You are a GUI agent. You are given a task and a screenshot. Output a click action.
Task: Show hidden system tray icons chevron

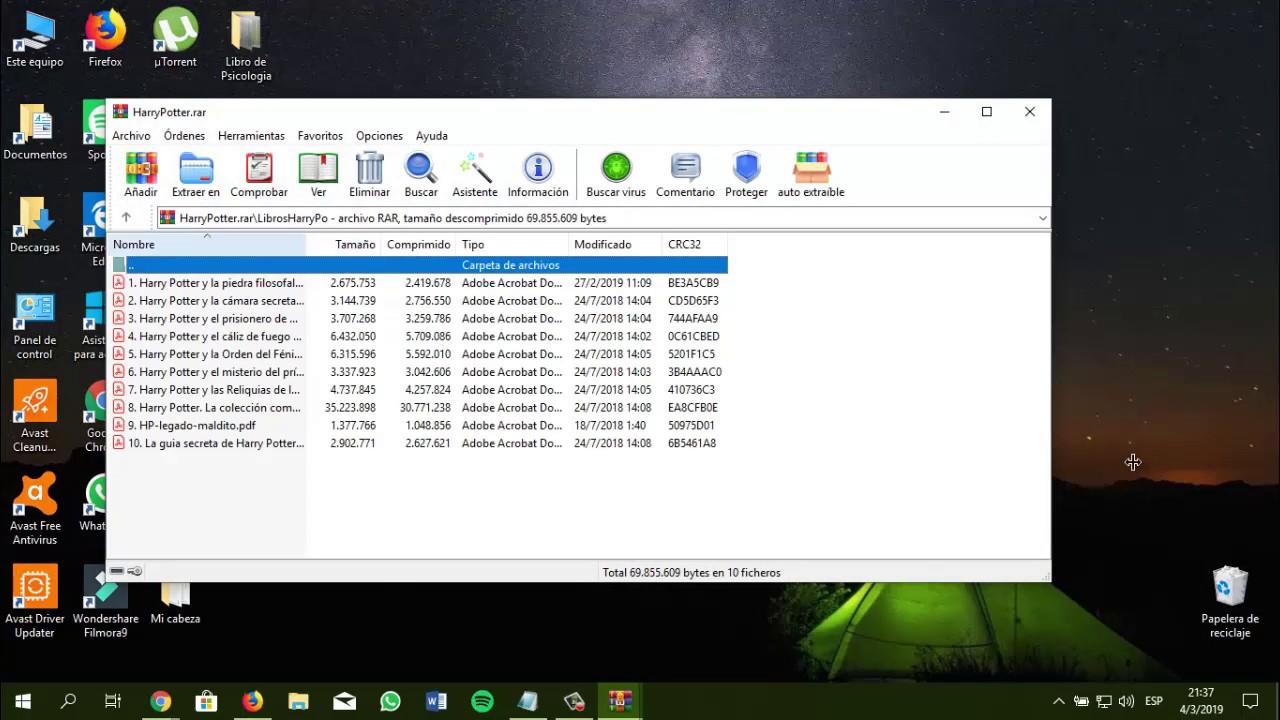pyautogui.click(x=1059, y=701)
